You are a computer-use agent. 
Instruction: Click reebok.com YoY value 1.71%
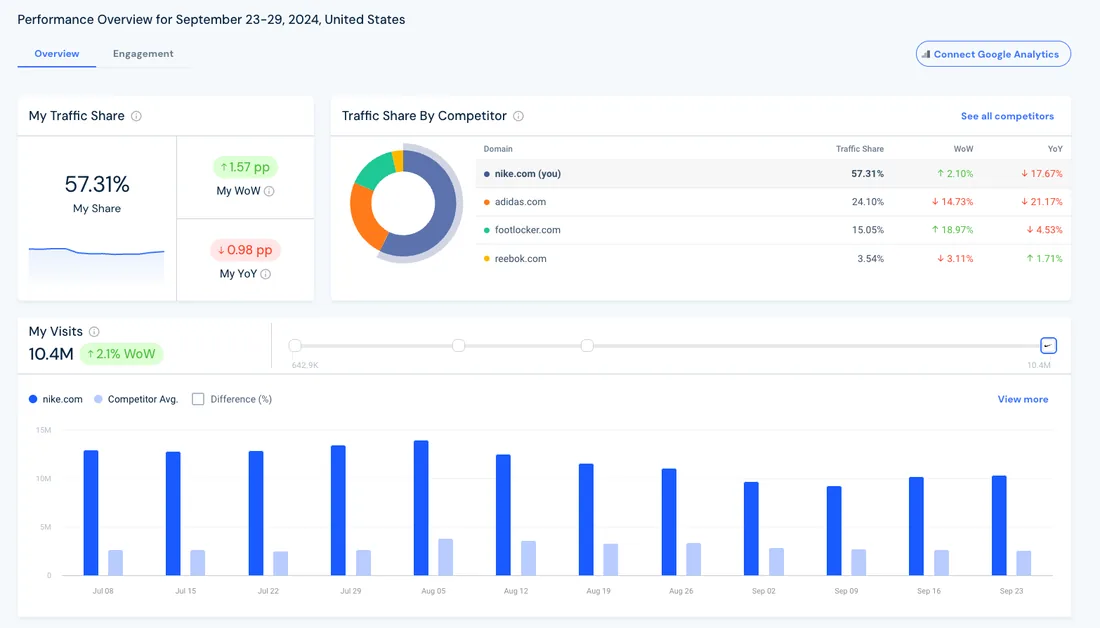click(1045, 259)
